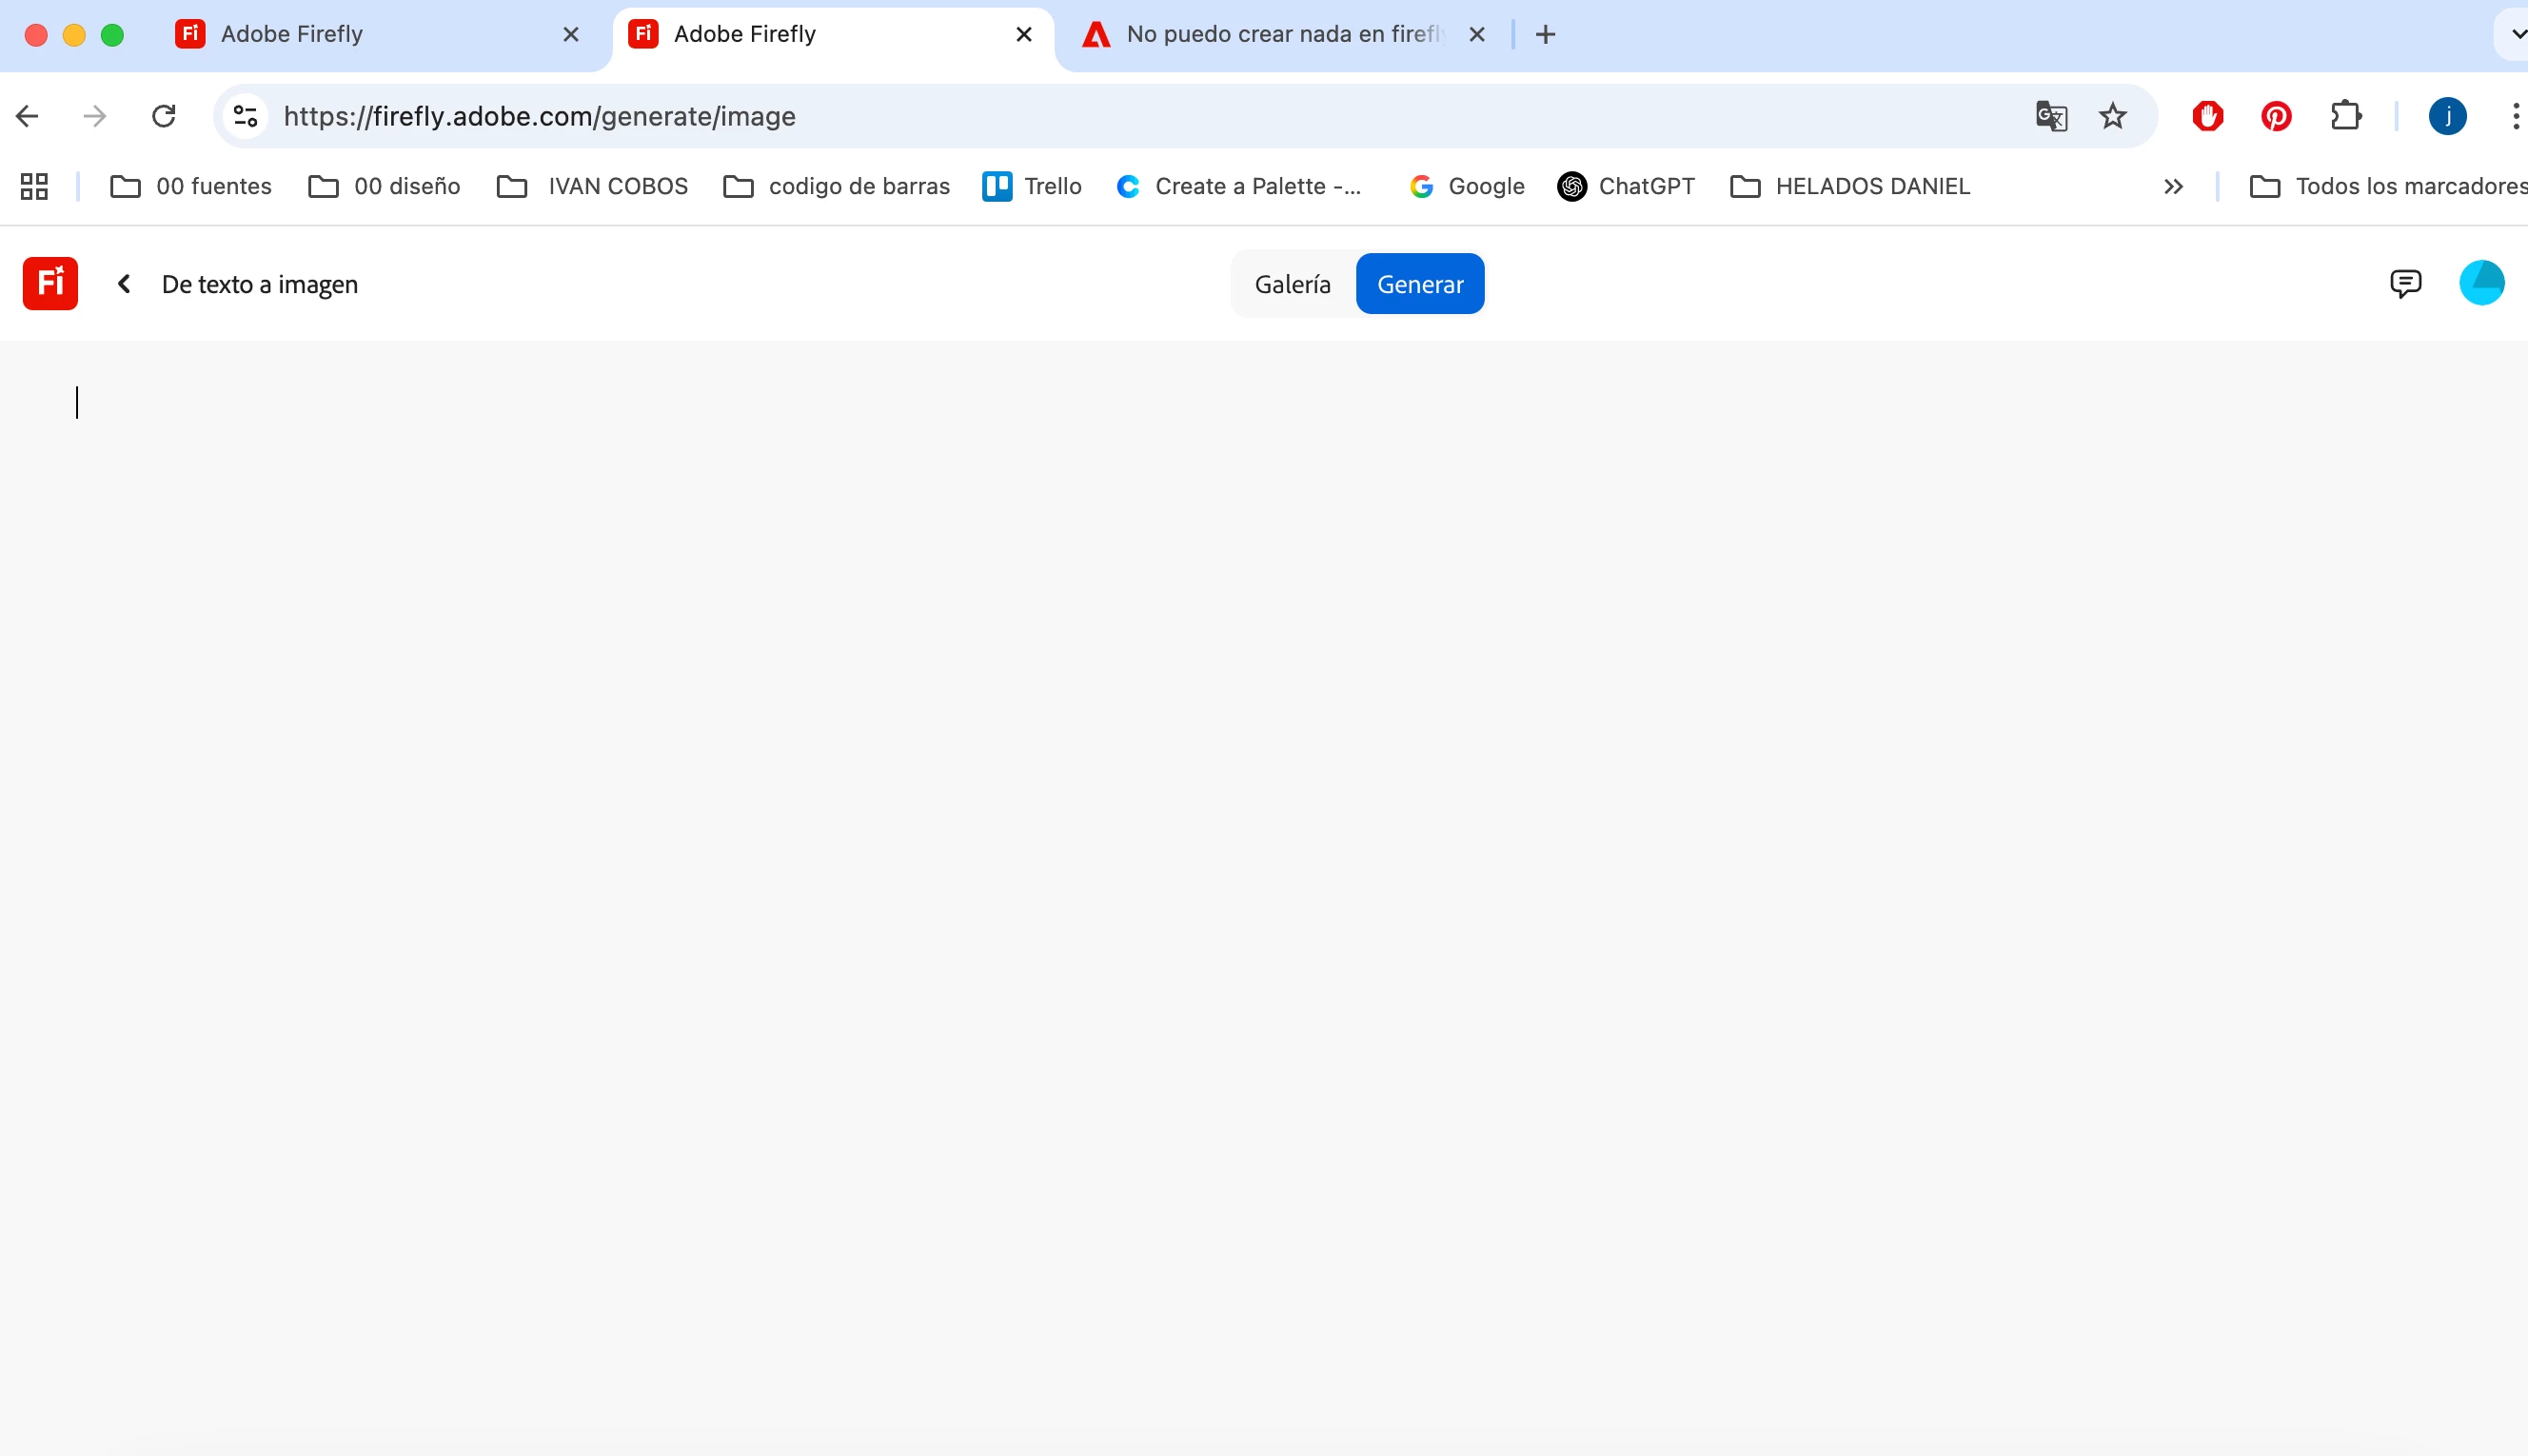
Task: Open the Extensions puzzle icon
Action: pos(2345,116)
